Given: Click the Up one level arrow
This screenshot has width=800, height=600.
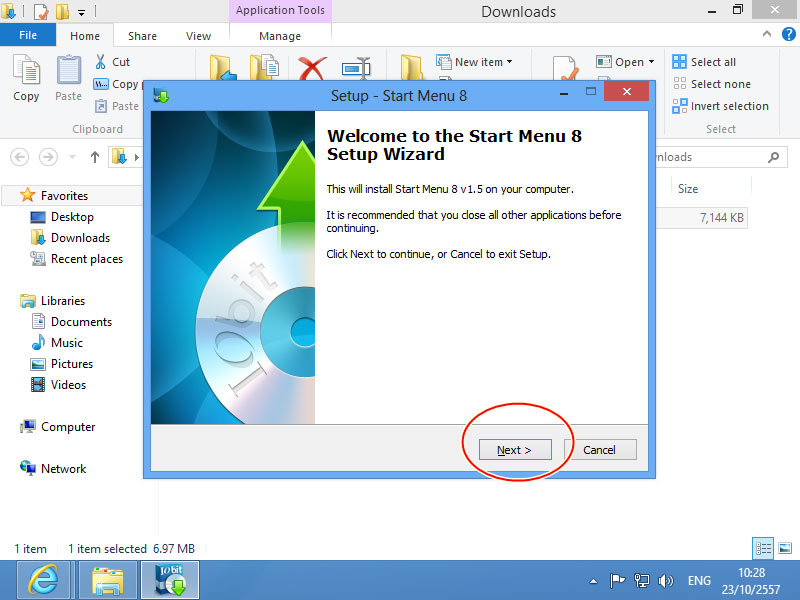Looking at the screenshot, I should click(x=94, y=157).
